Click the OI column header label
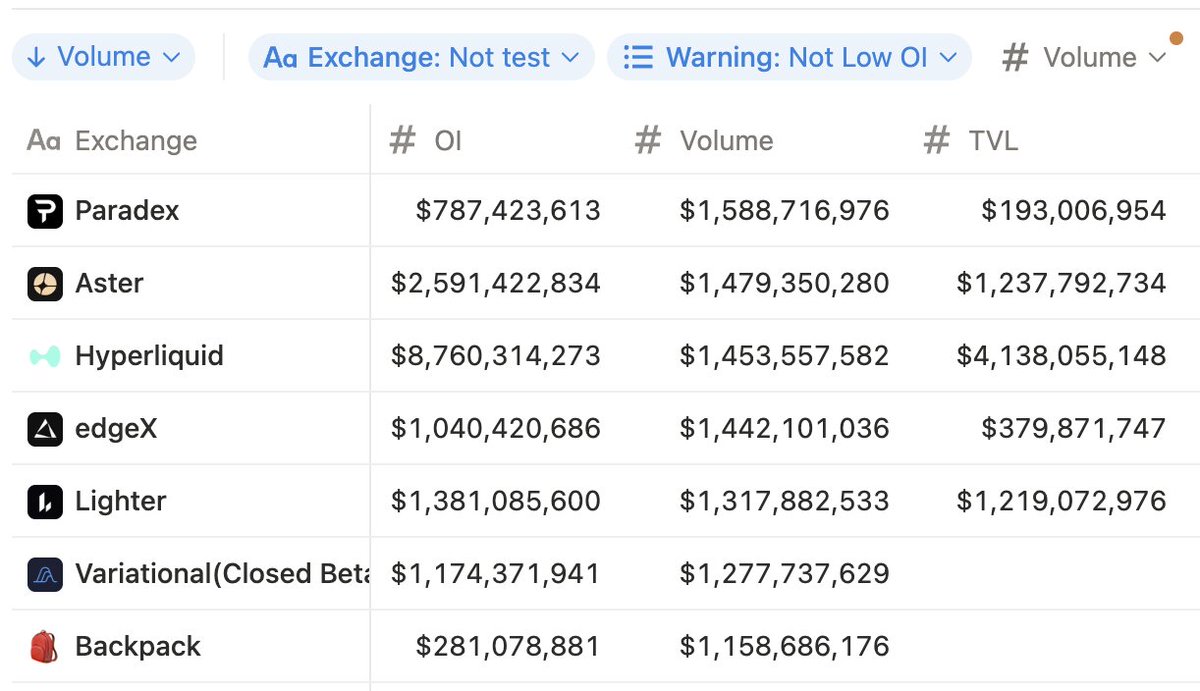The image size is (1200, 691). click(x=448, y=141)
